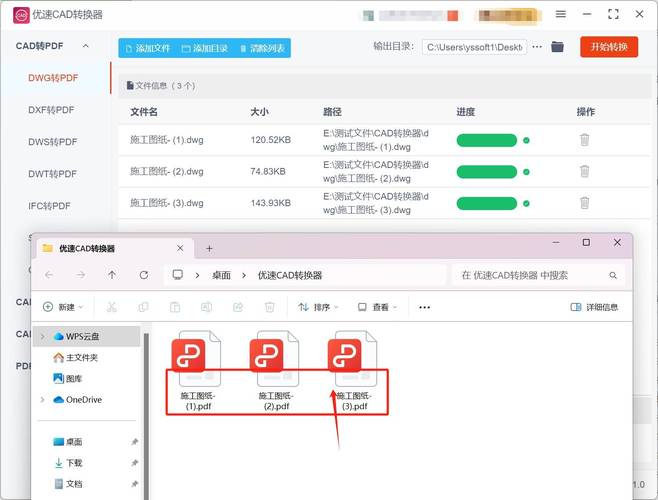658x500 pixels.
Task: Select DXF转PDF in sidebar
Action: click(51, 110)
